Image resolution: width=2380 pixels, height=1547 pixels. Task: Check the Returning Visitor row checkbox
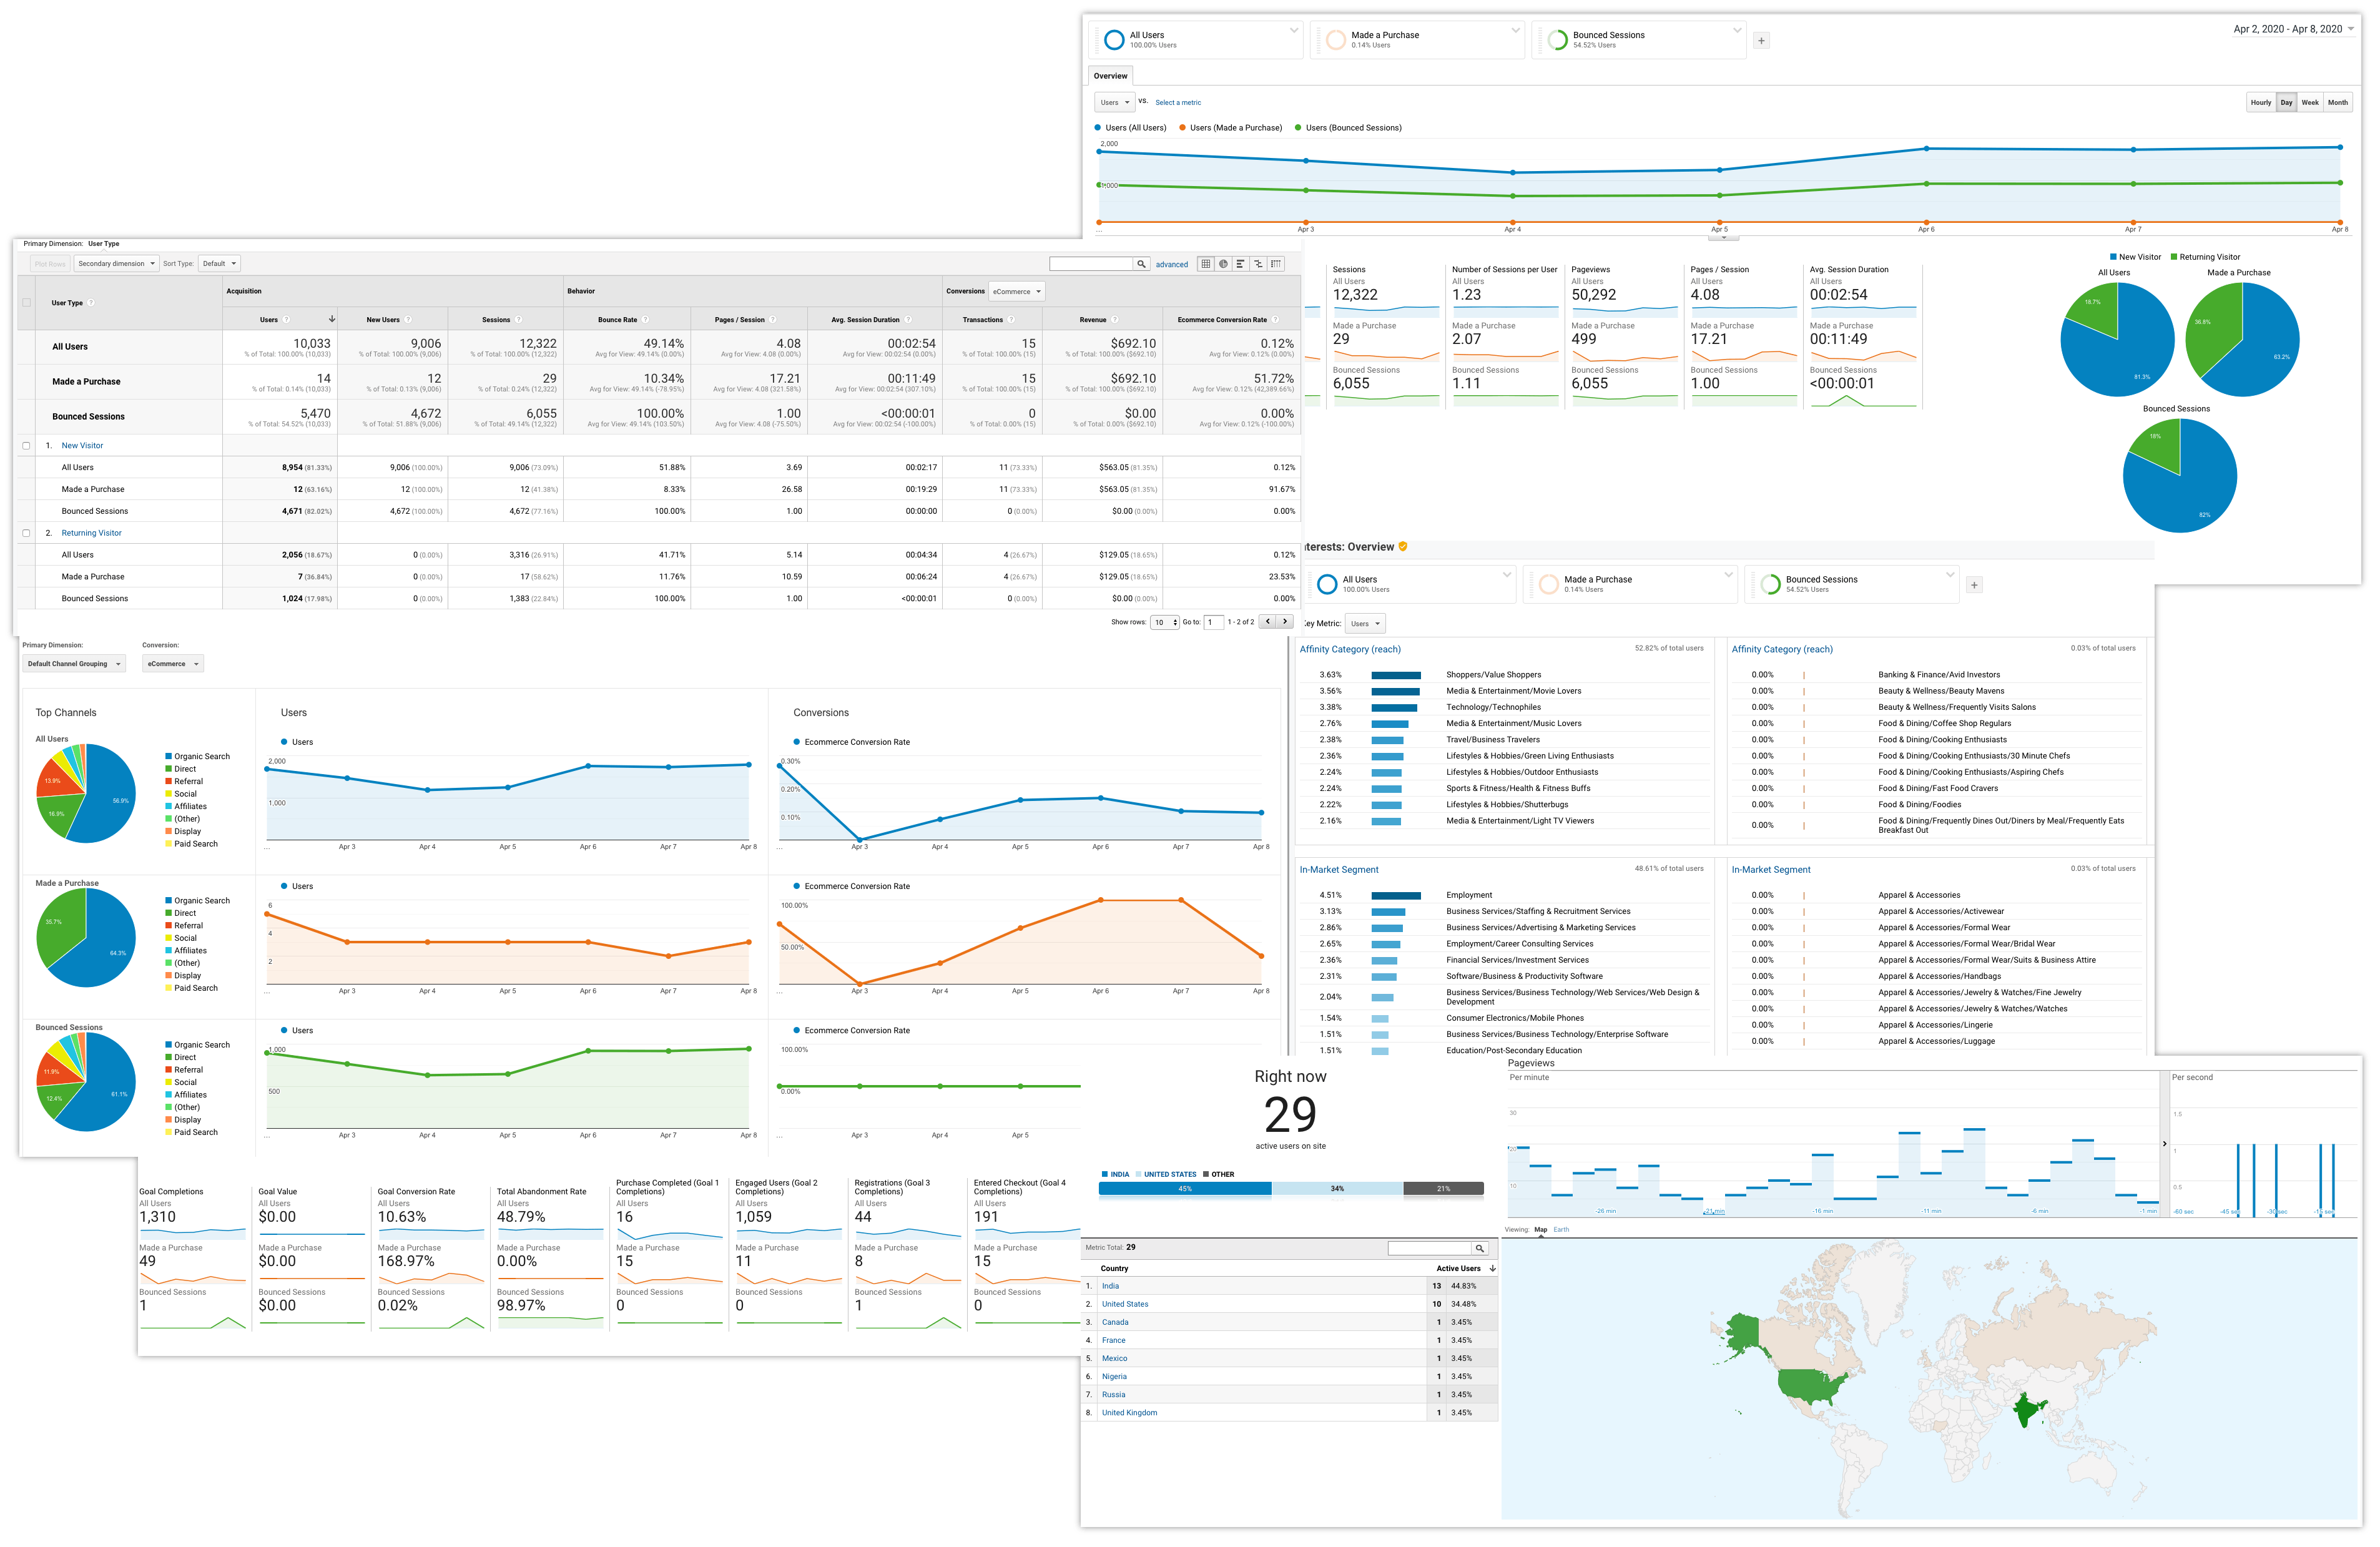point(27,533)
